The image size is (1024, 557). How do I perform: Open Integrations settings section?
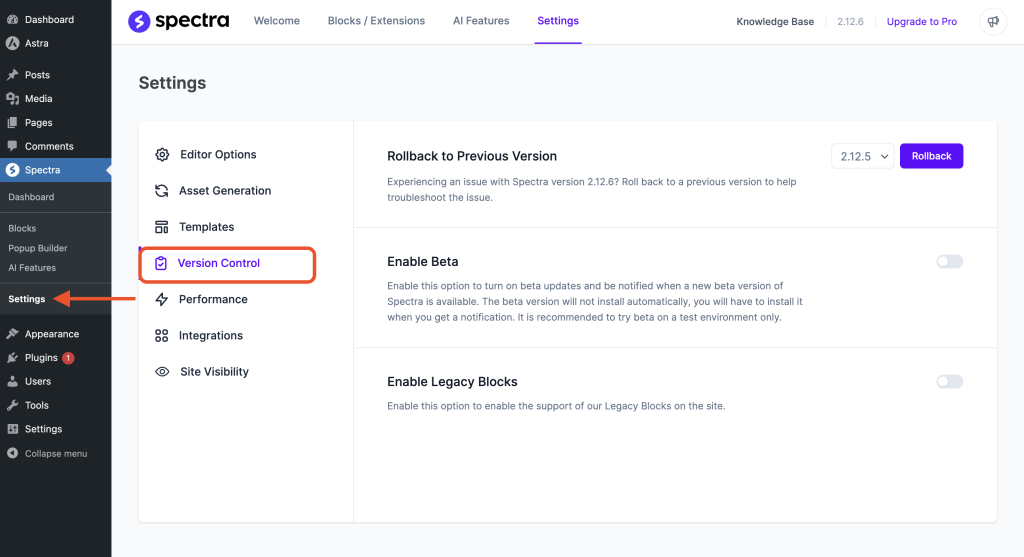point(211,336)
